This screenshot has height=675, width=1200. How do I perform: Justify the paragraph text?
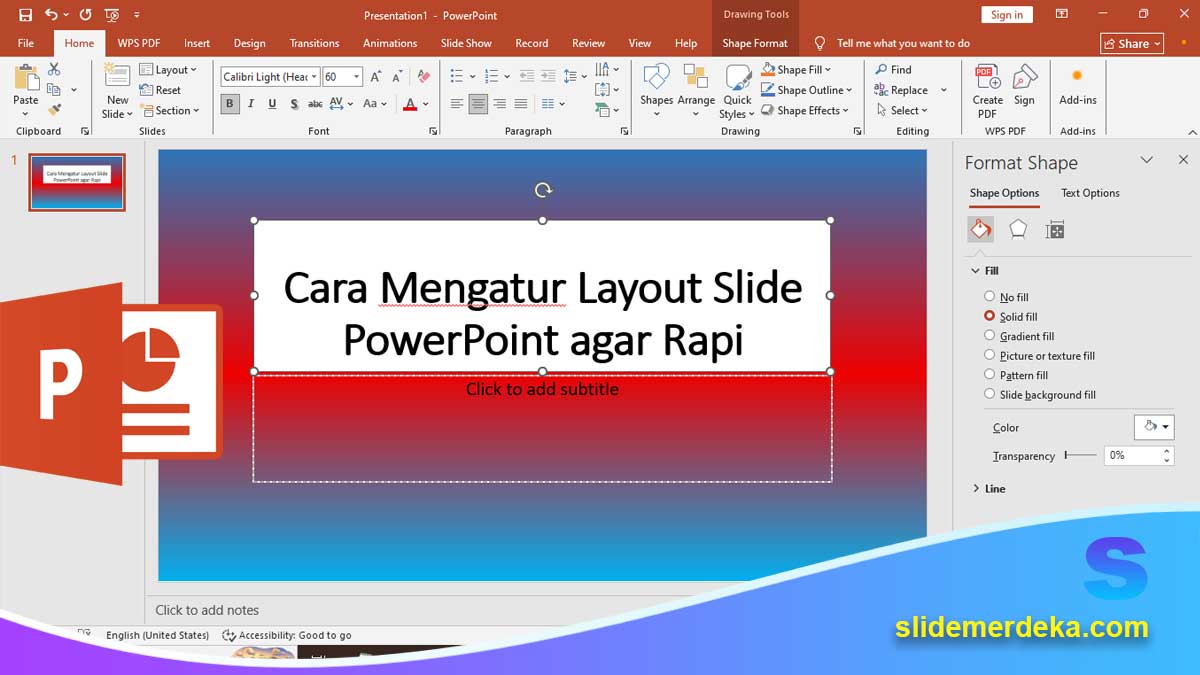[x=520, y=104]
